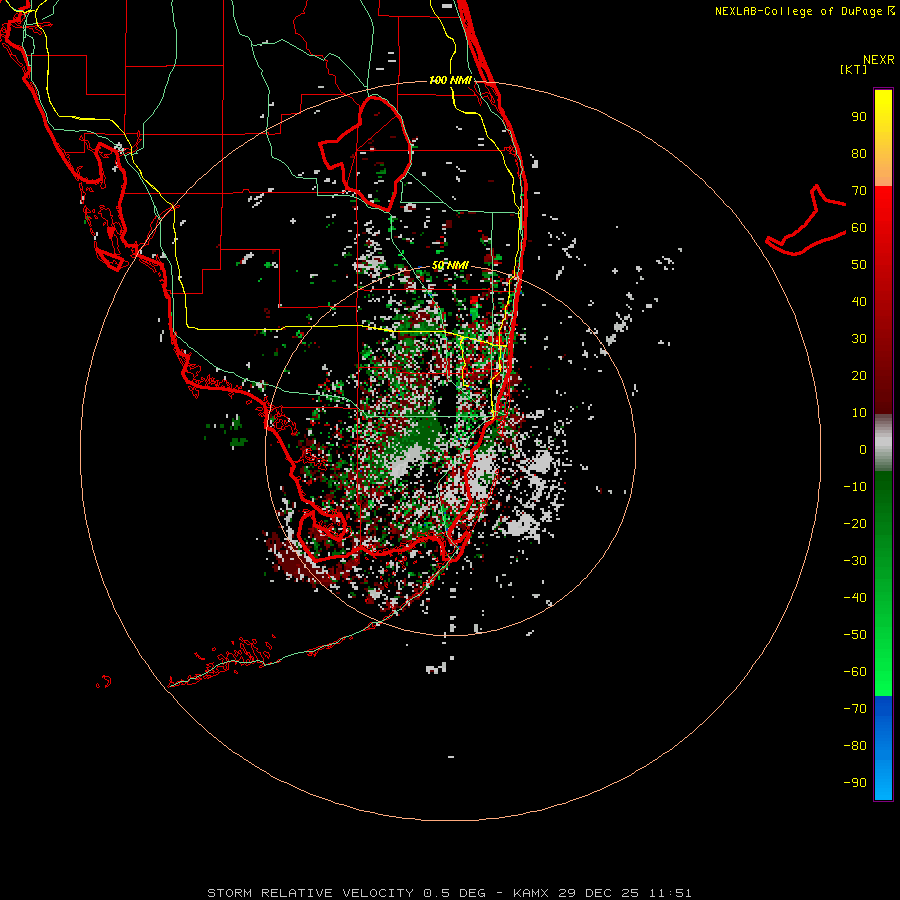The width and height of the screenshot is (900, 900).
Task: Click the KT units label above the color scale
Action: pyautogui.click(x=854, y=69)
